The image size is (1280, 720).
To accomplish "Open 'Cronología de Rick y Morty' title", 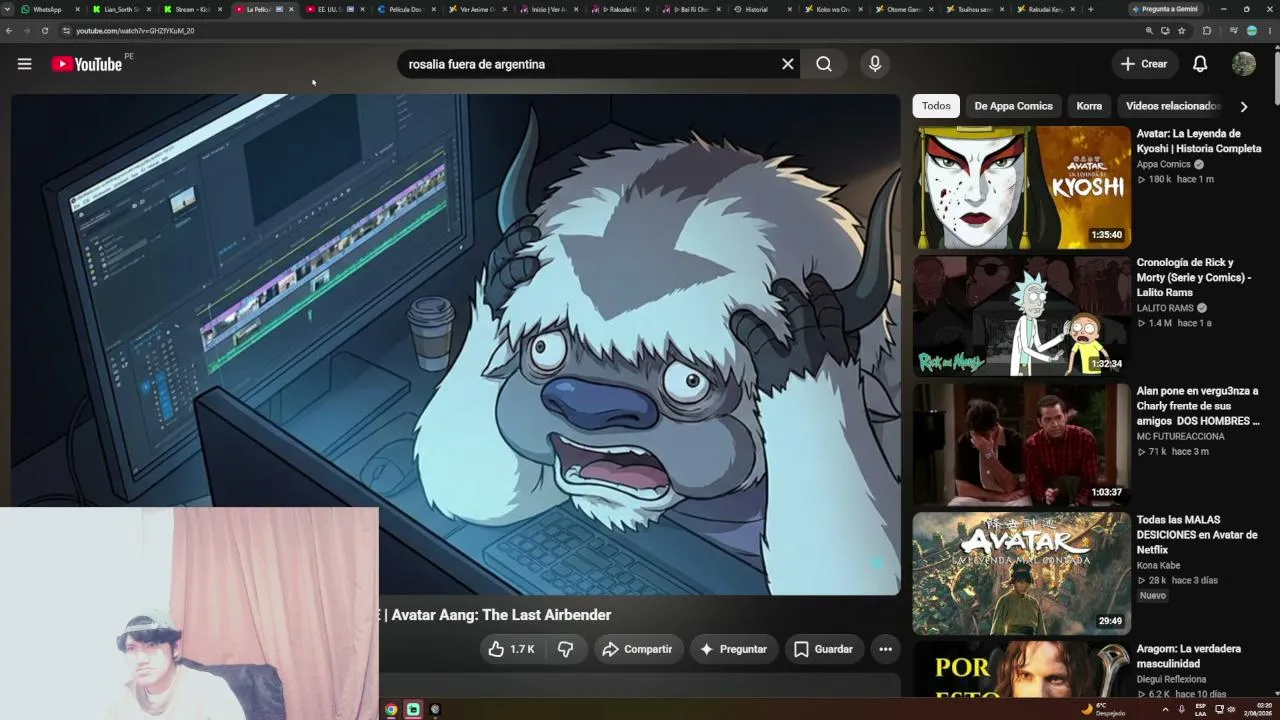I will (x=1194, y=277).
